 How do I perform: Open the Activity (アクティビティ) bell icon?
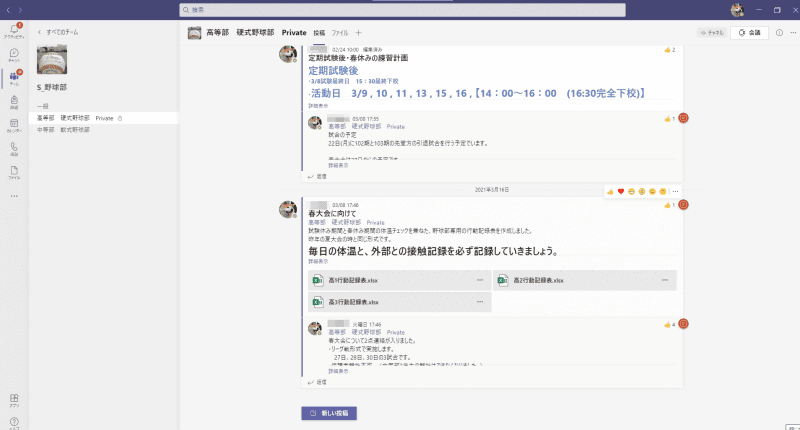[14, 31]
